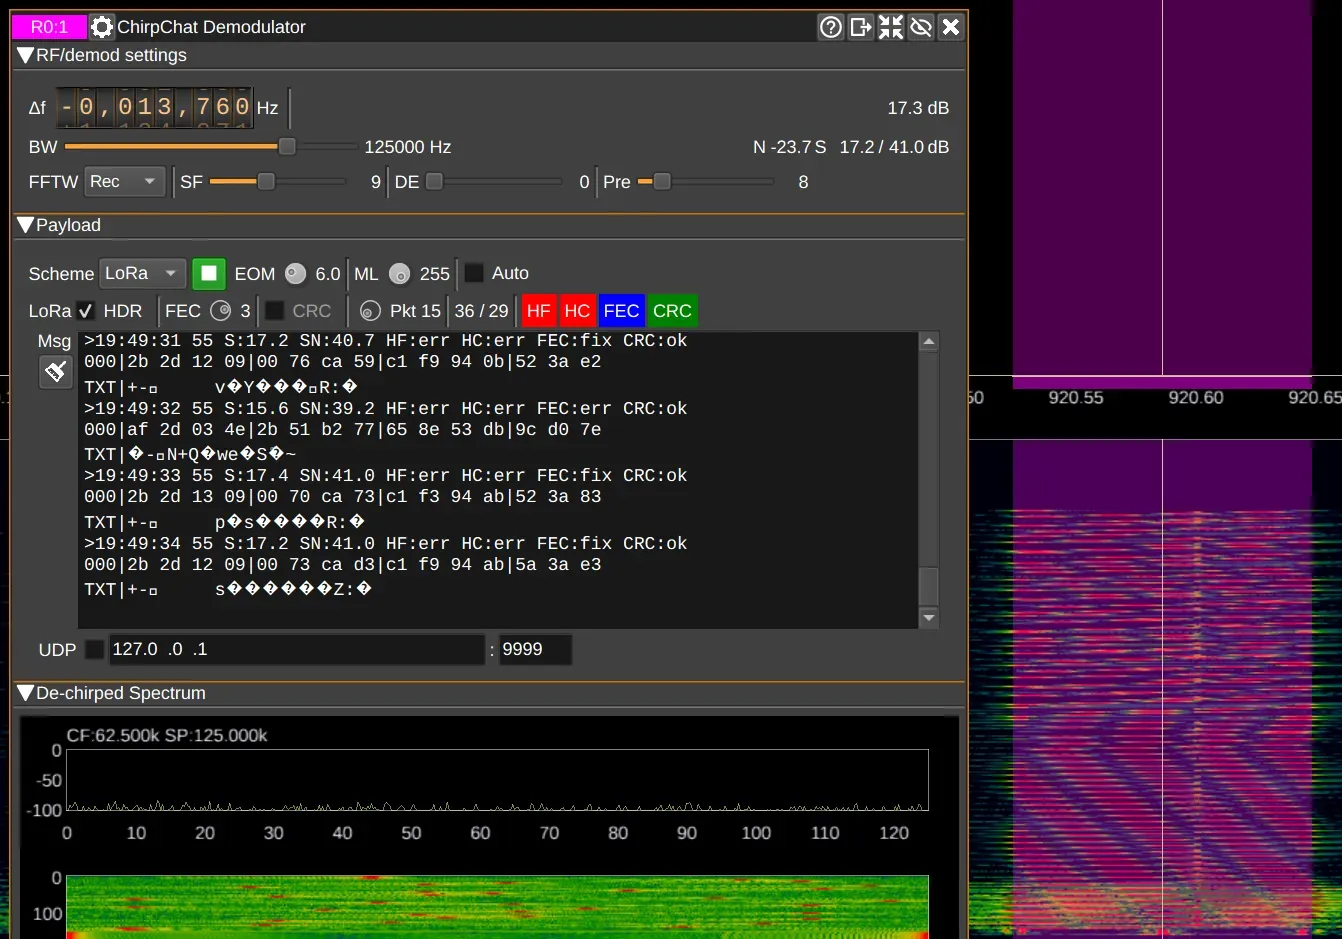This screenshot has height=939, width=1342.
Task: Click the de-chirped spectrum plot
Action: pyautogui.click(x=497, y=780)
